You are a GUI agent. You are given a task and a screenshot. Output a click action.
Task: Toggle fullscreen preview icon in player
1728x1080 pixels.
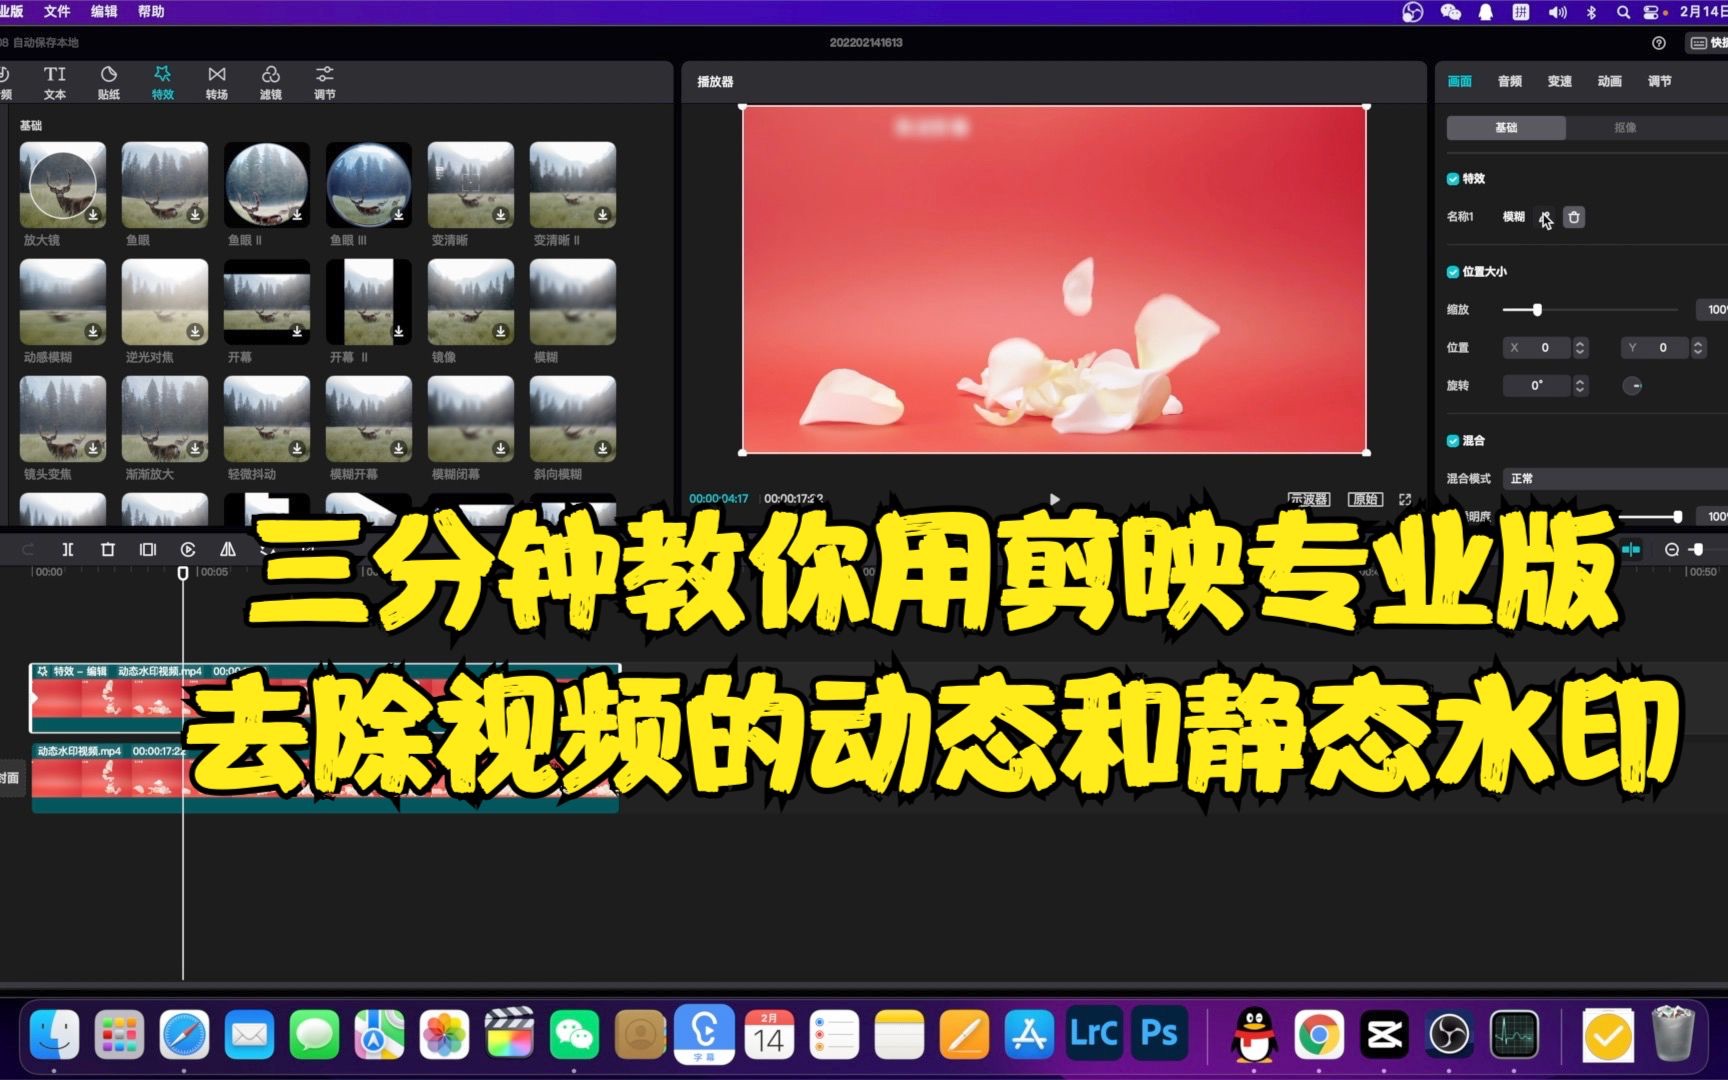coord(1405,499)
